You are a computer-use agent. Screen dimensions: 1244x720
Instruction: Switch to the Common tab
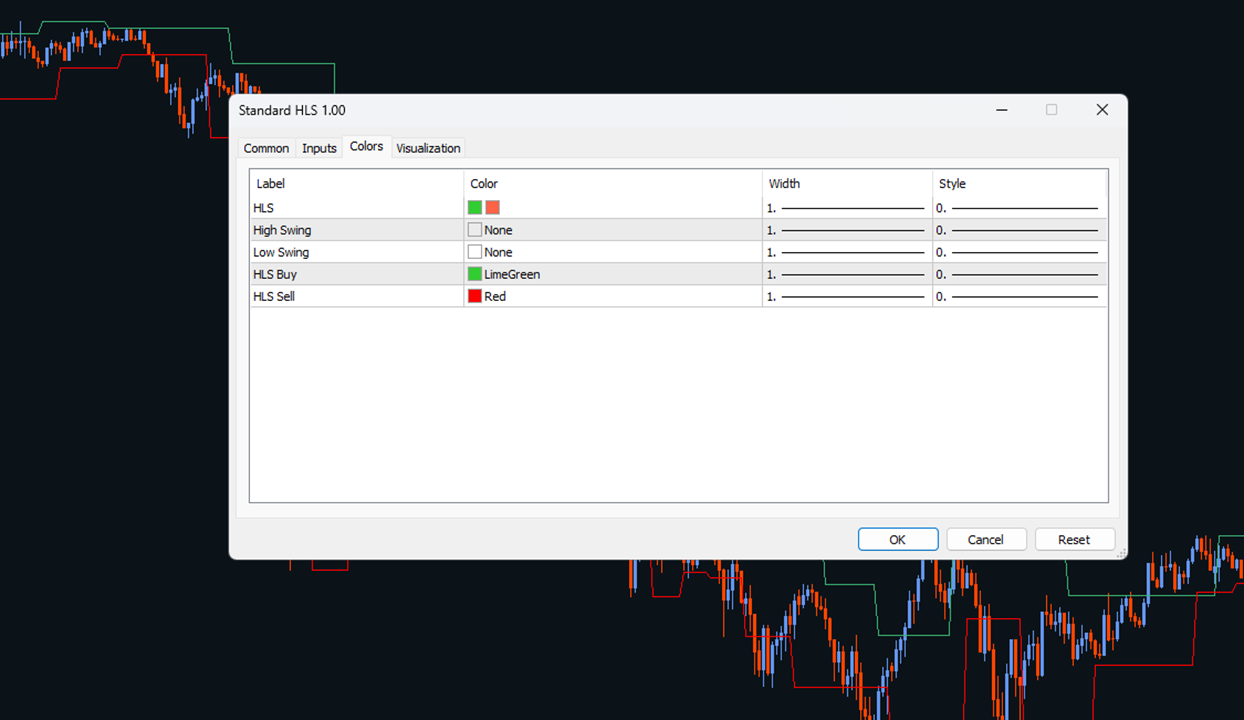(x=266, y=147)
